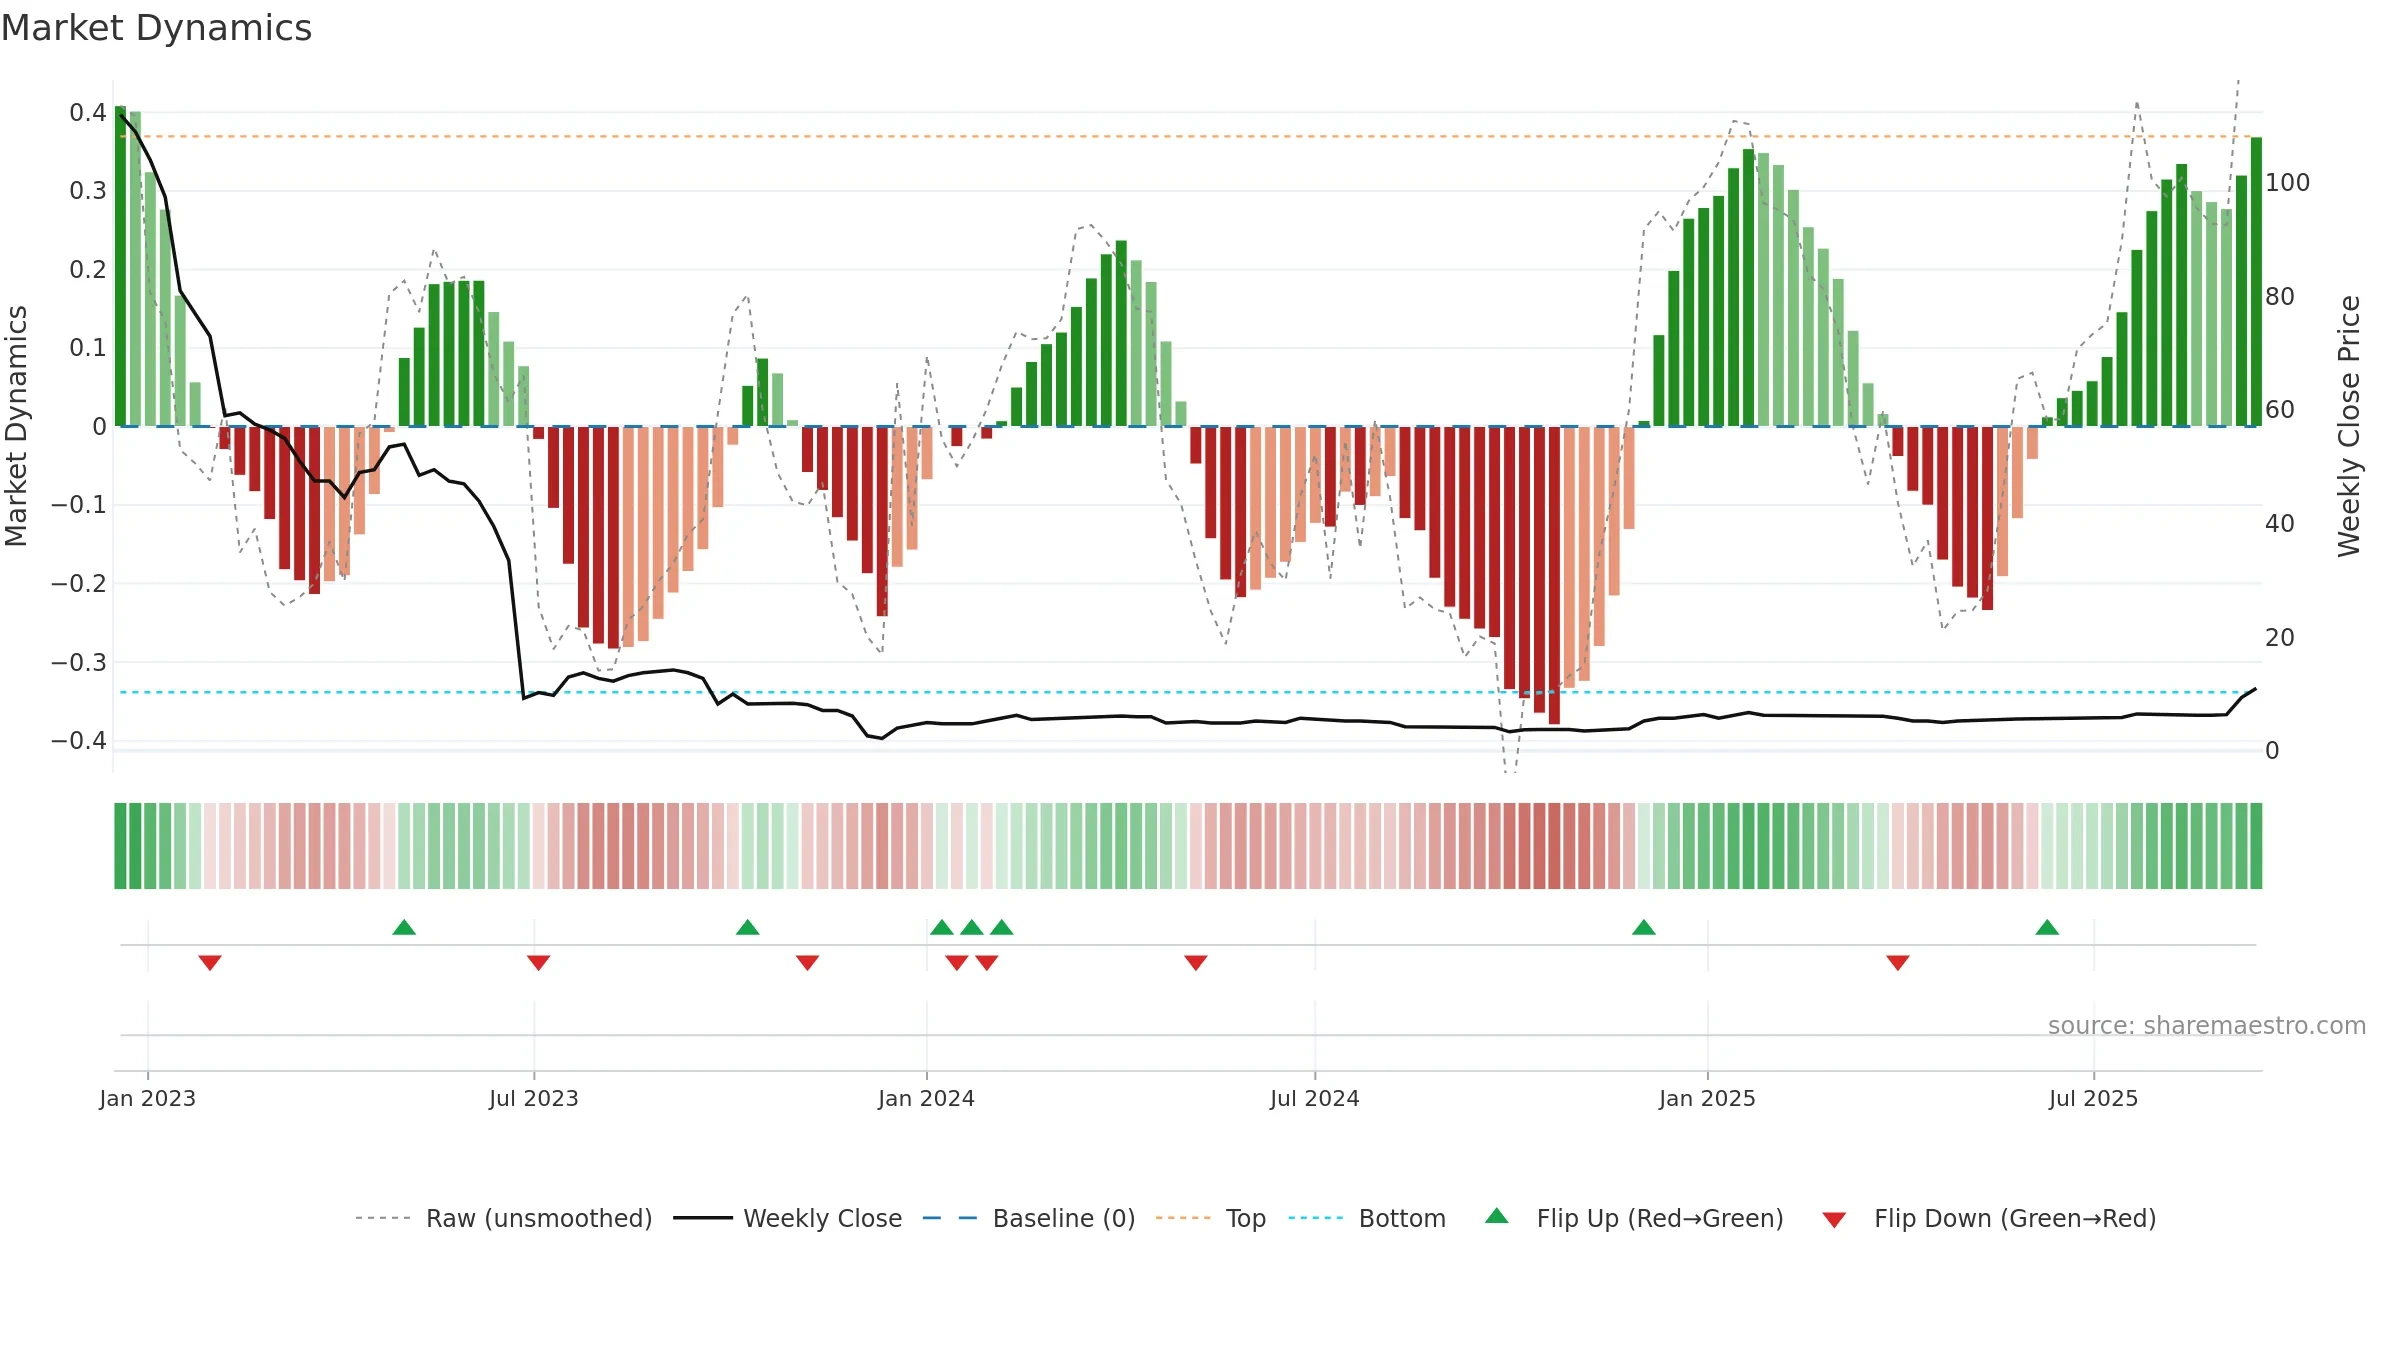Click the red Flip Down triangle legend icon
Image resolution: width=2400 pixels, height=1350 pixels.
[x=1834, y=1220]
